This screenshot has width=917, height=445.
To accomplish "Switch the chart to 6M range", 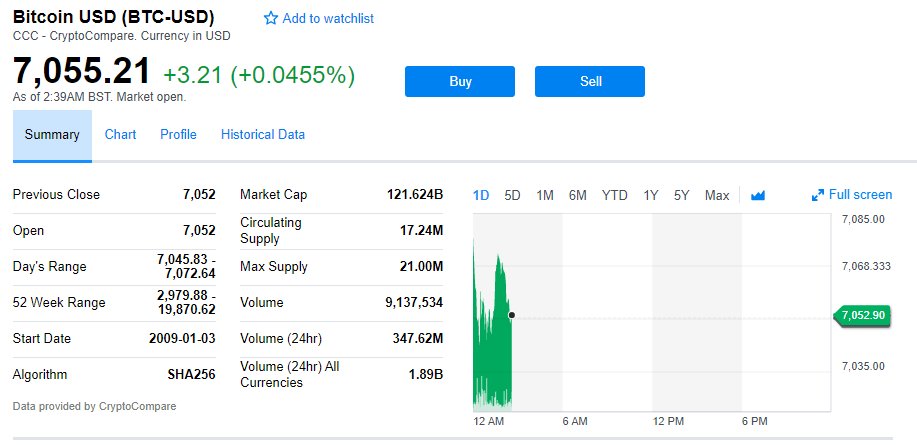I will tap(578, 195).
